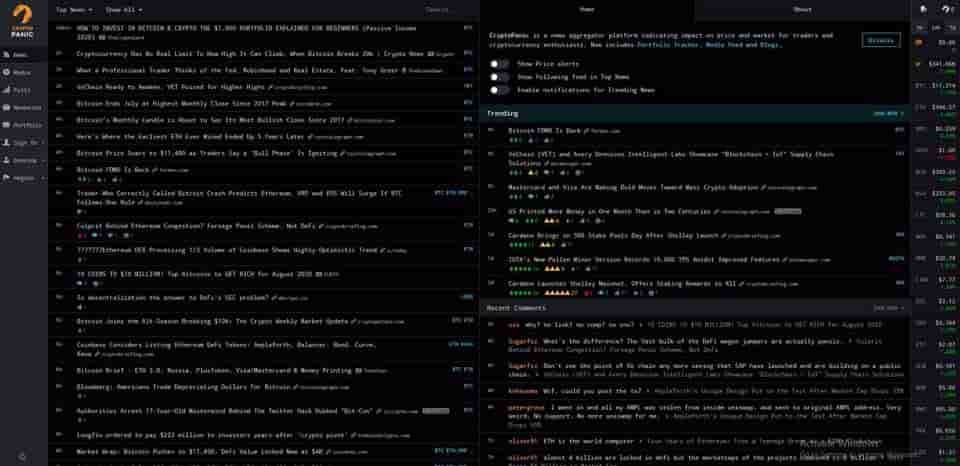
Task: Switch to the About tab
Action: 802,10
